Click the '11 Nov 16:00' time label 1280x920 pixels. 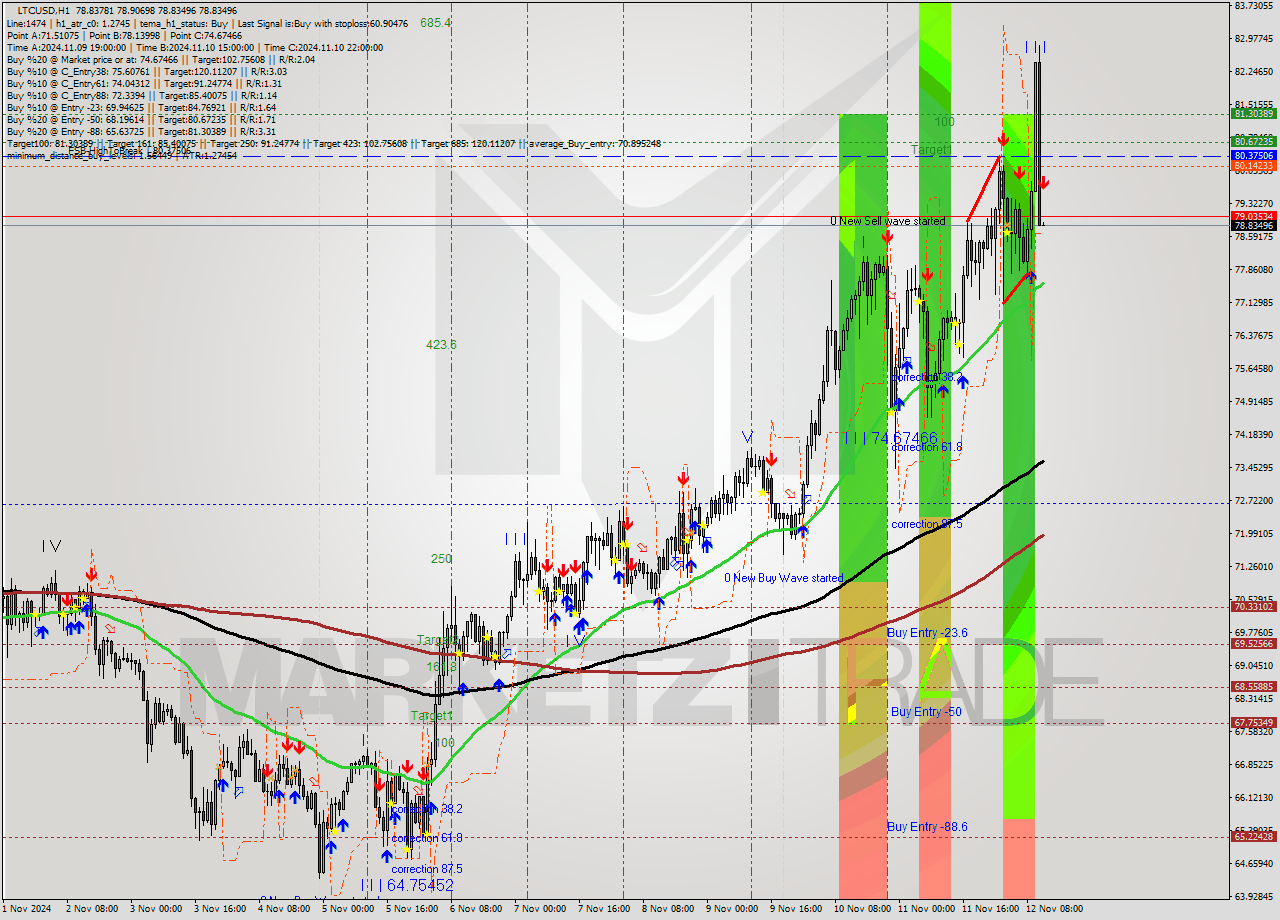989,909
